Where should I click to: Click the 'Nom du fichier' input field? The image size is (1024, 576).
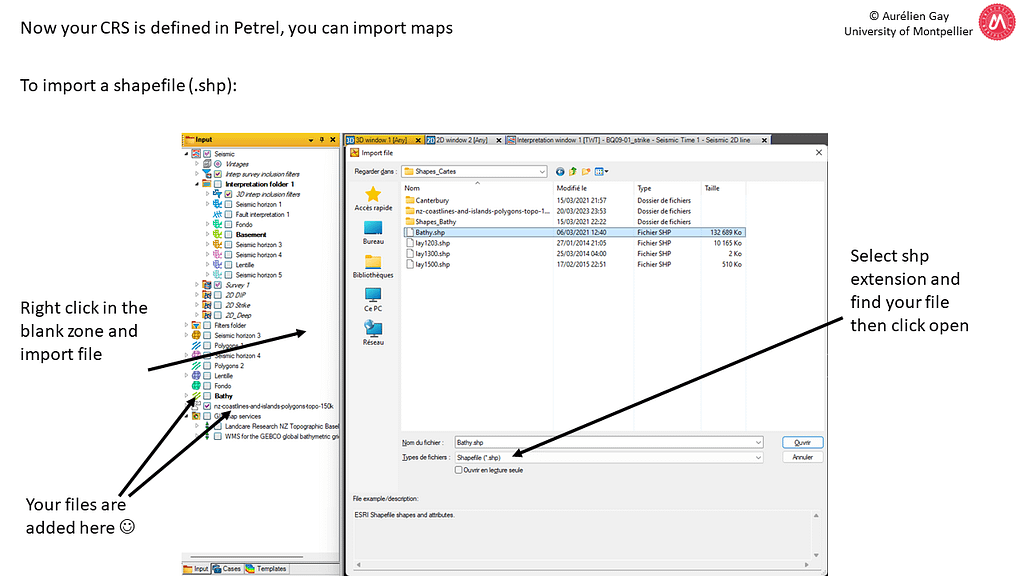[605, 442]
